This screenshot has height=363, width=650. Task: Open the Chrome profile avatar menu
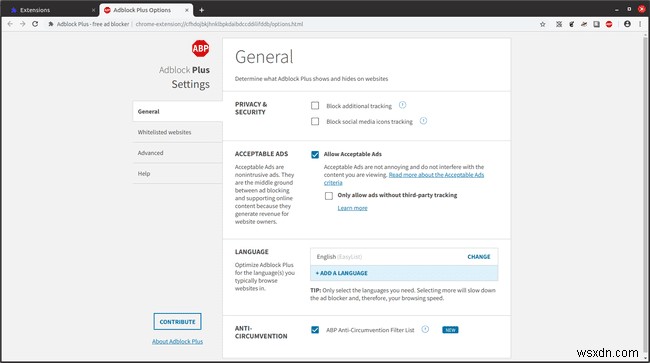627,24
